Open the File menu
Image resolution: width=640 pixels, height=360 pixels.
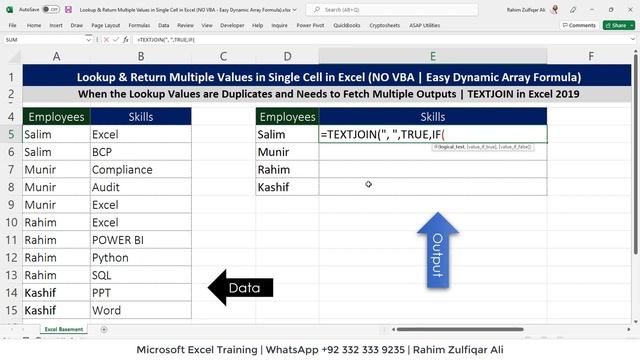(13, 25)
